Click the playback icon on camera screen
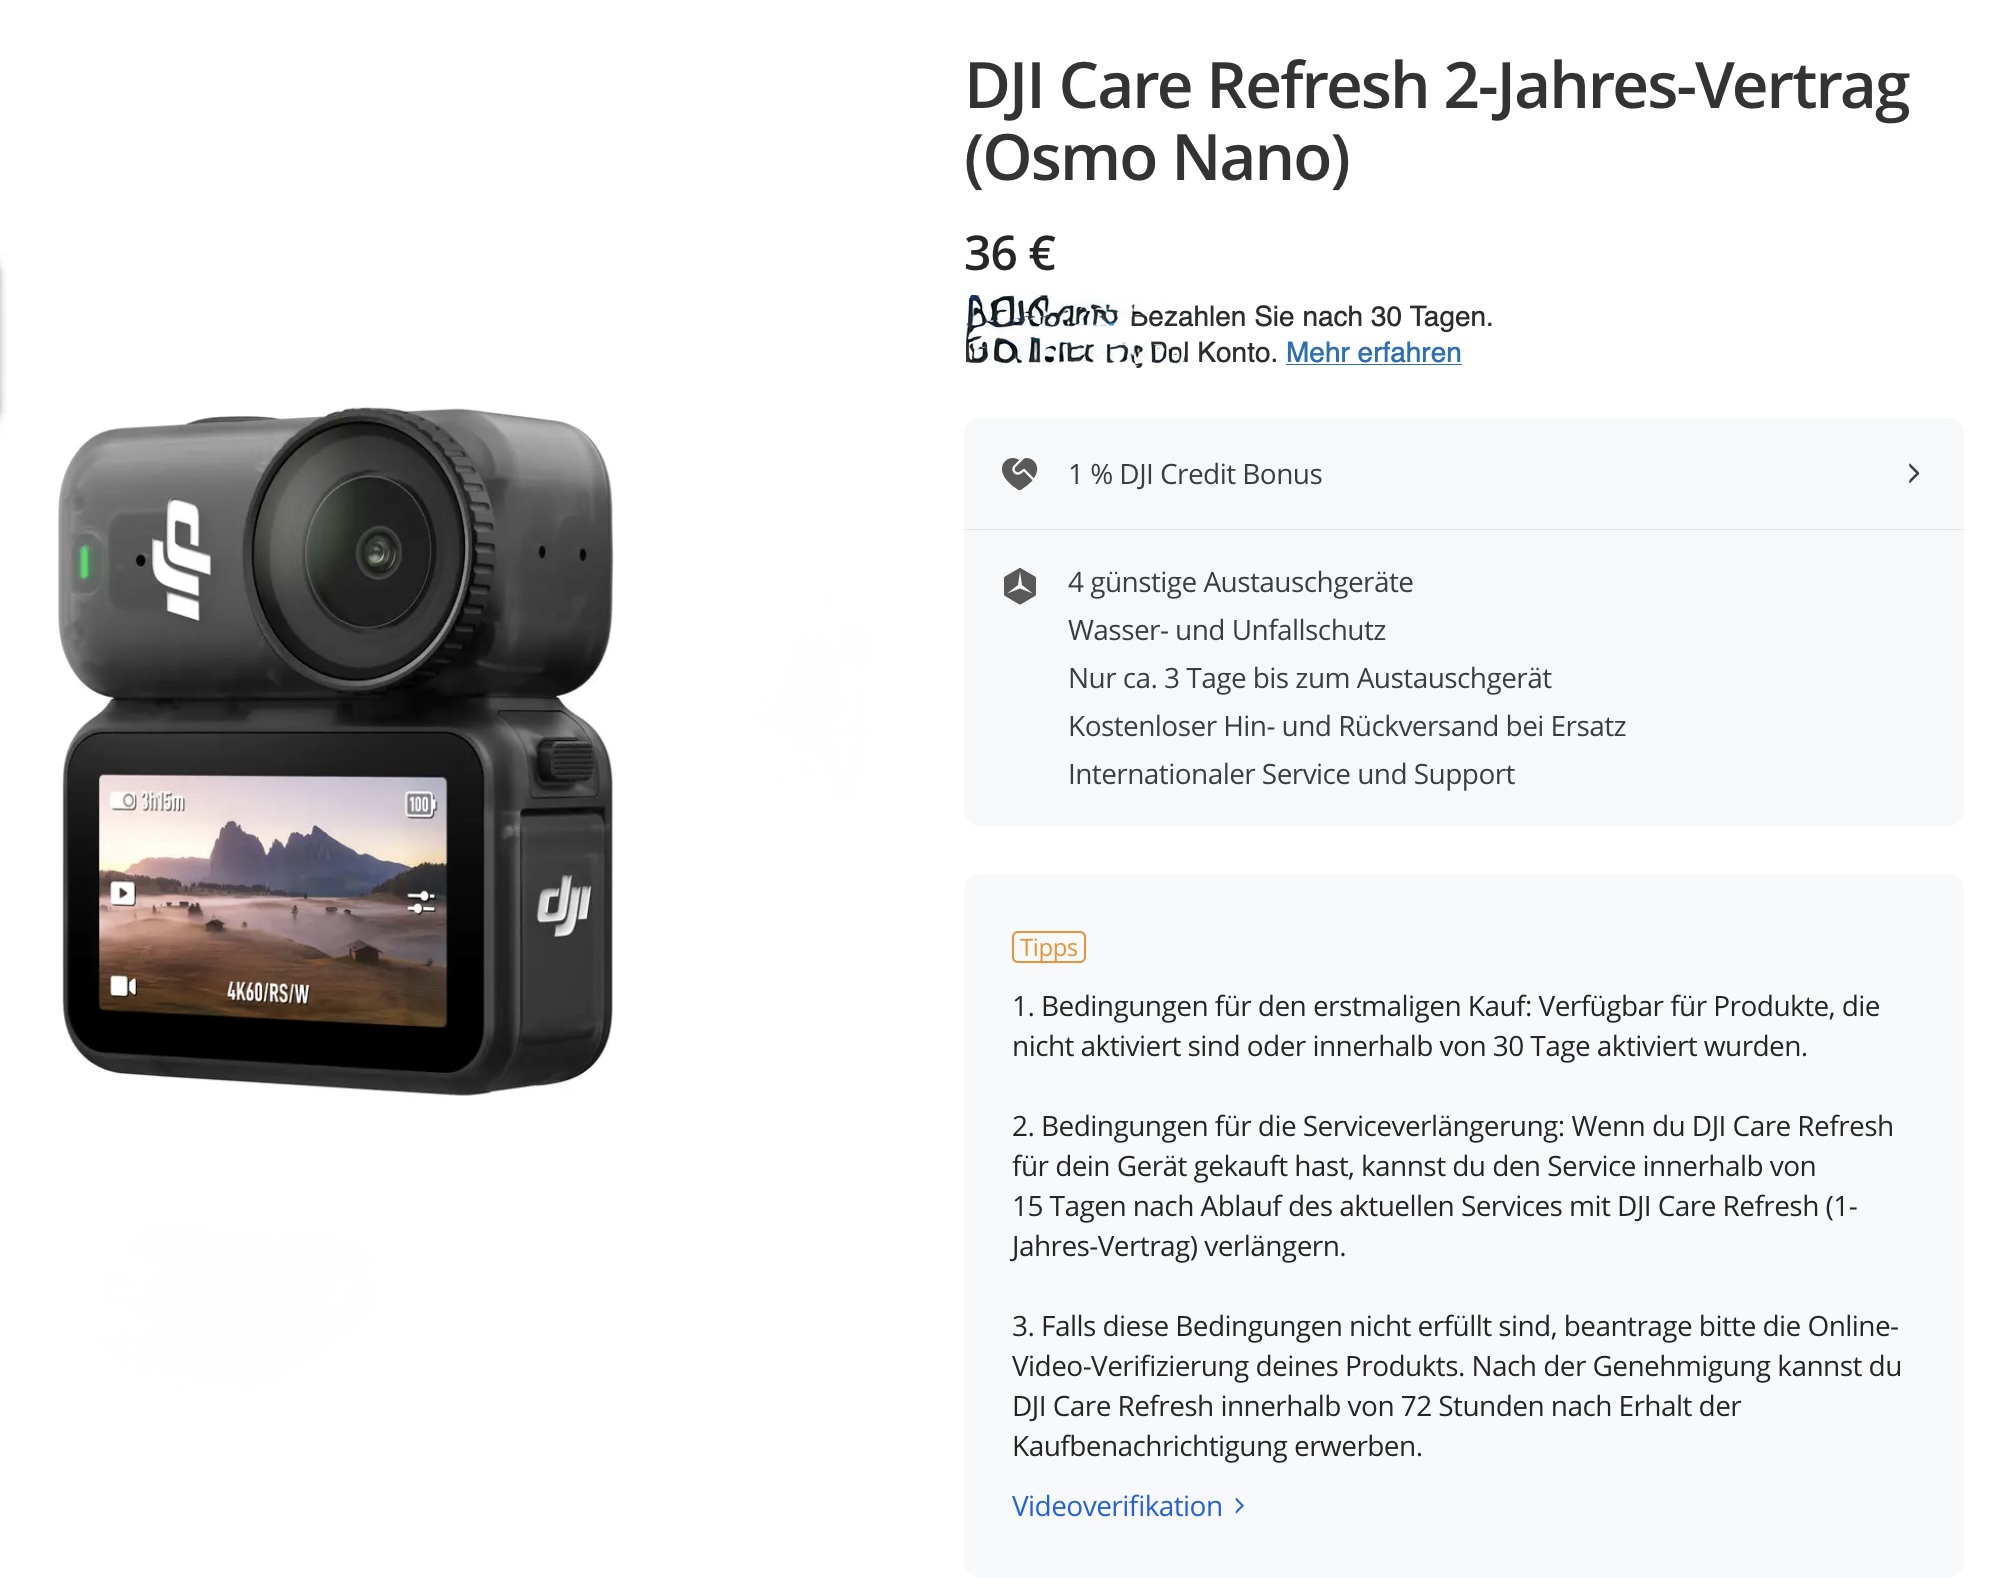The height and width of the screenshot is (1578, 1990). click(x=123, y=893)
